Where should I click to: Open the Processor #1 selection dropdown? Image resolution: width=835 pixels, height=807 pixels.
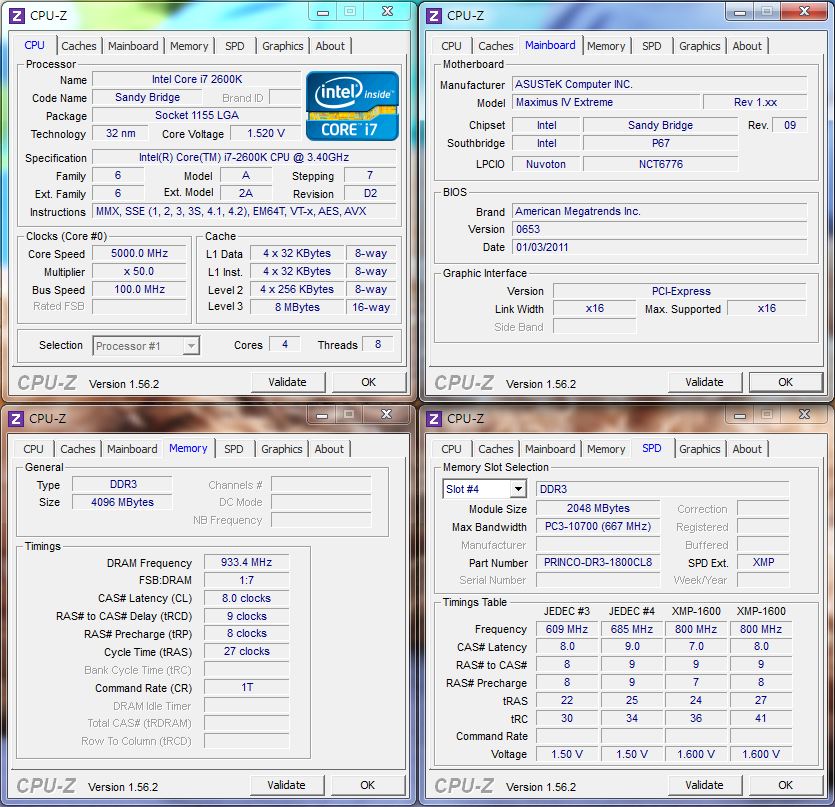click(x=146, y=346)
